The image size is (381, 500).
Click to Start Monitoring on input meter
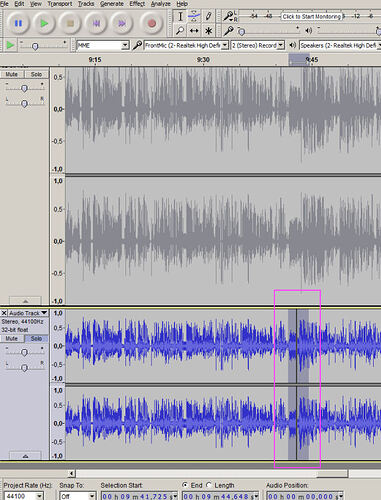312,16
